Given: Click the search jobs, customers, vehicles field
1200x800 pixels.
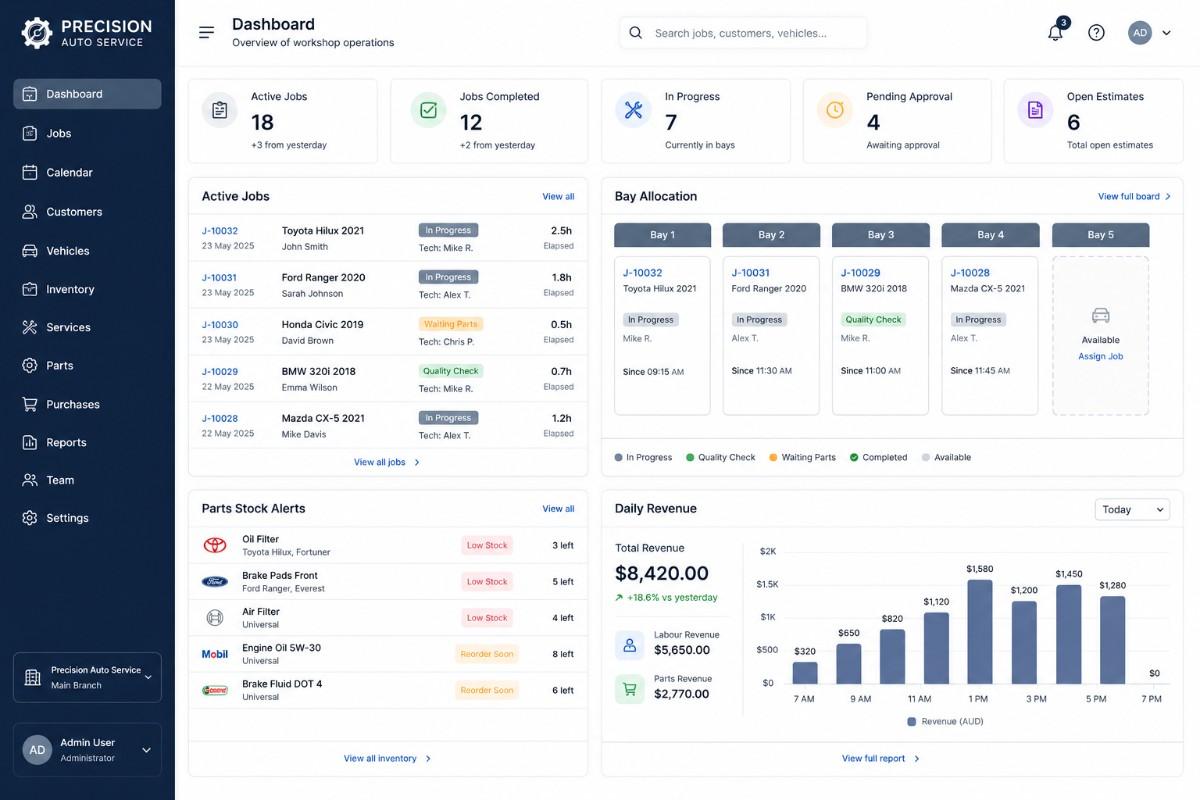Looking at the screenshot, I should click(x=743, y=33).
